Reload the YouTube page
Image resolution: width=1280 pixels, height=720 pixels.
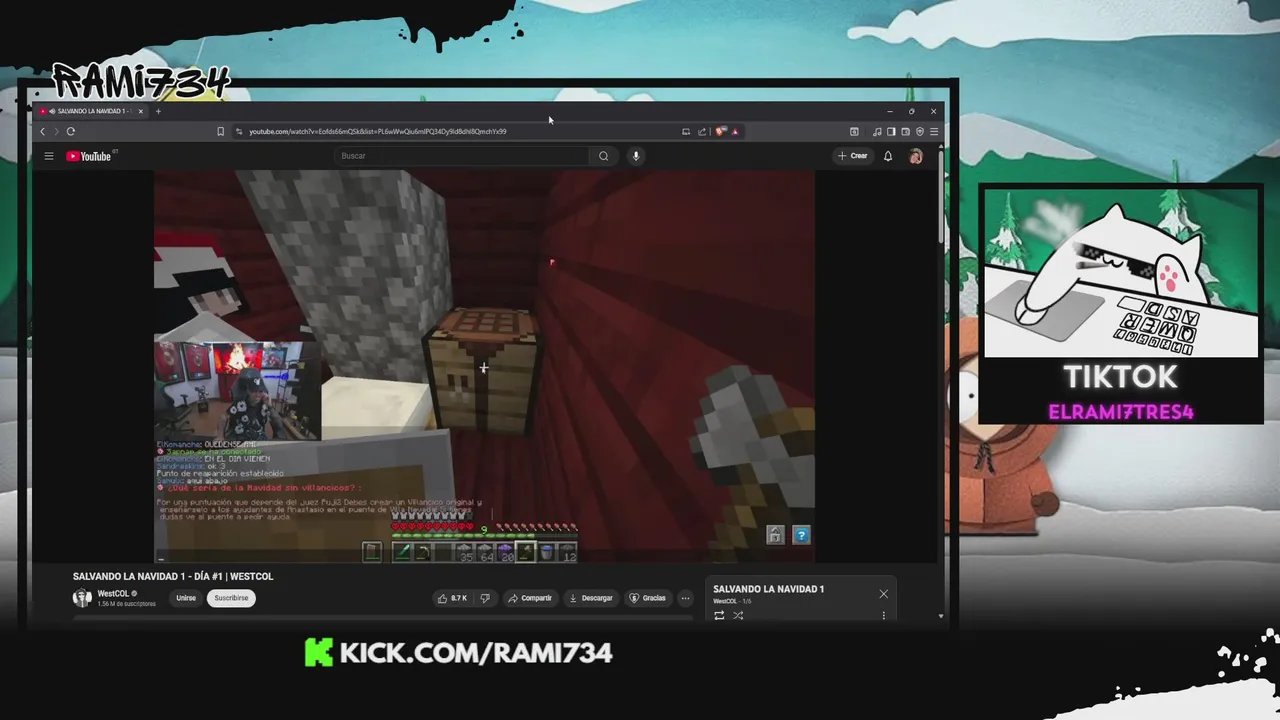(x=71, y=131)
